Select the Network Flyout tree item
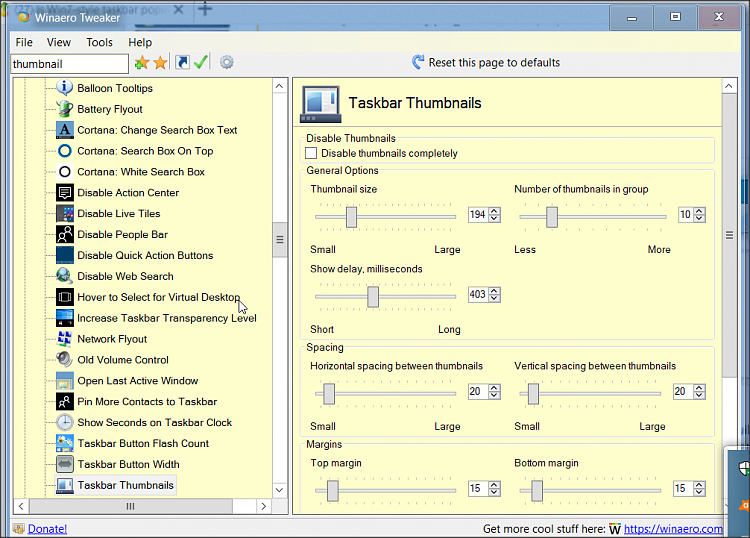 click(x=112, y=339)
